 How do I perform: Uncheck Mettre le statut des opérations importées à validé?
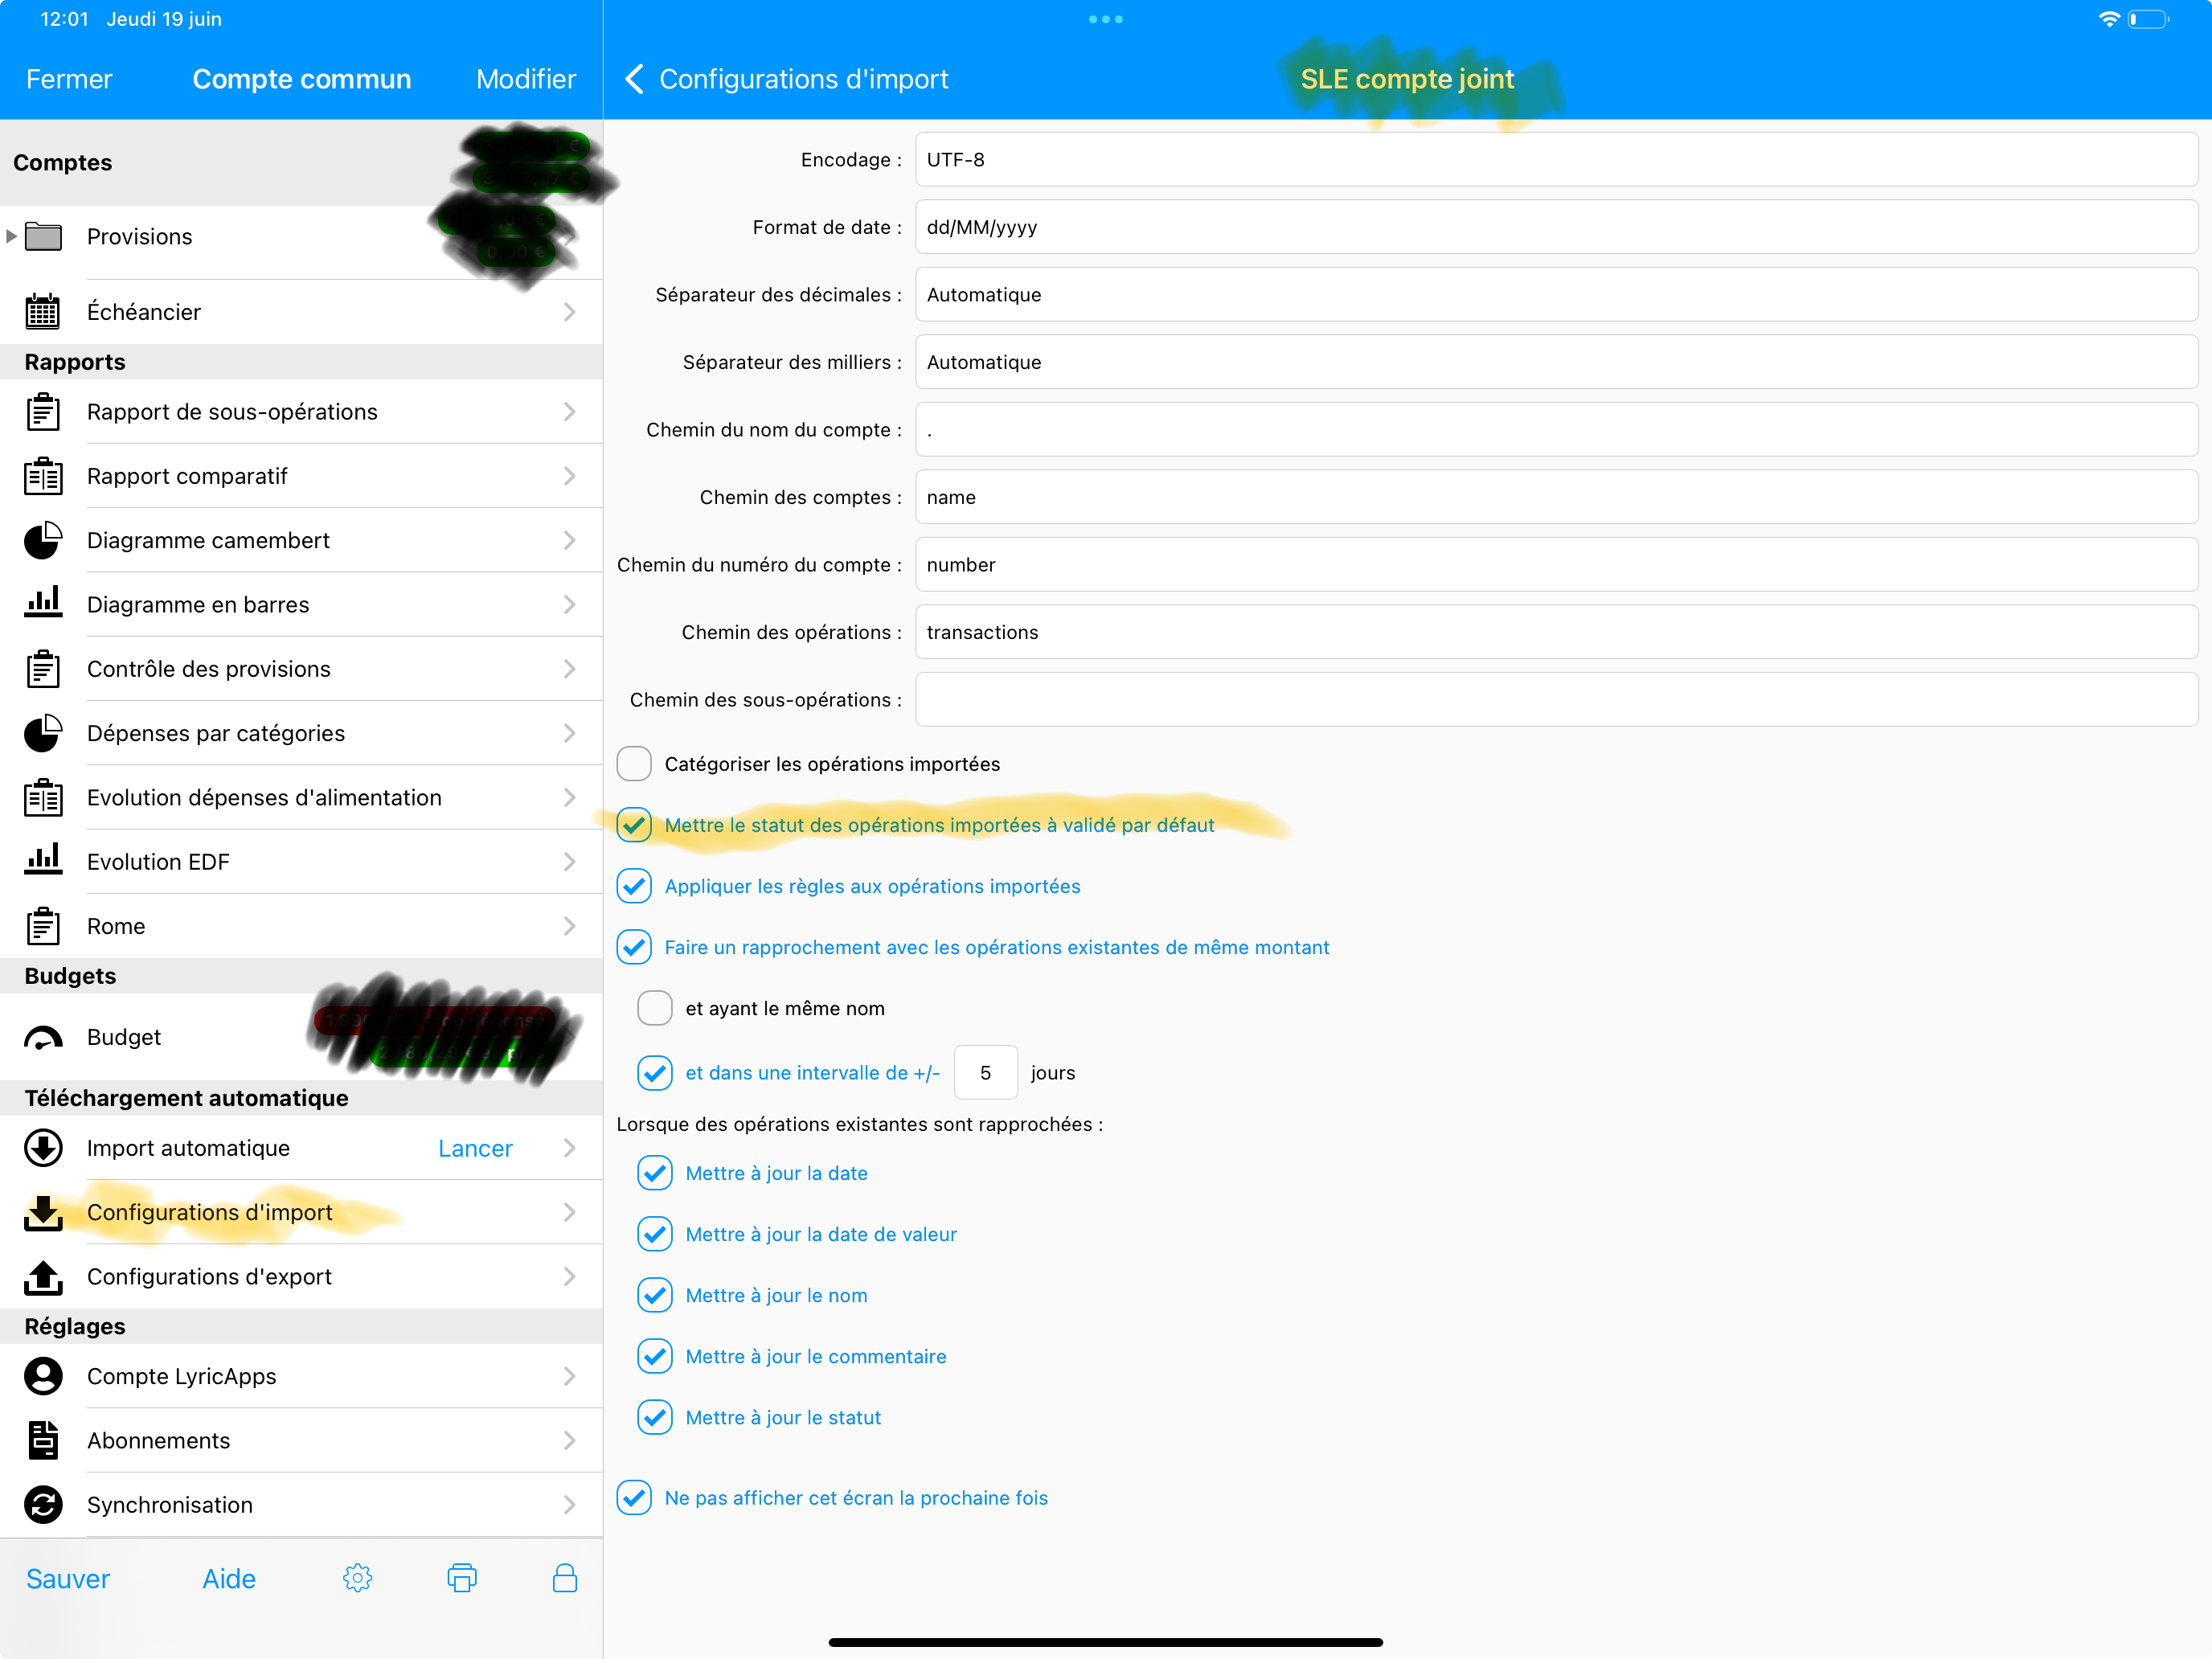click(634, 825)
